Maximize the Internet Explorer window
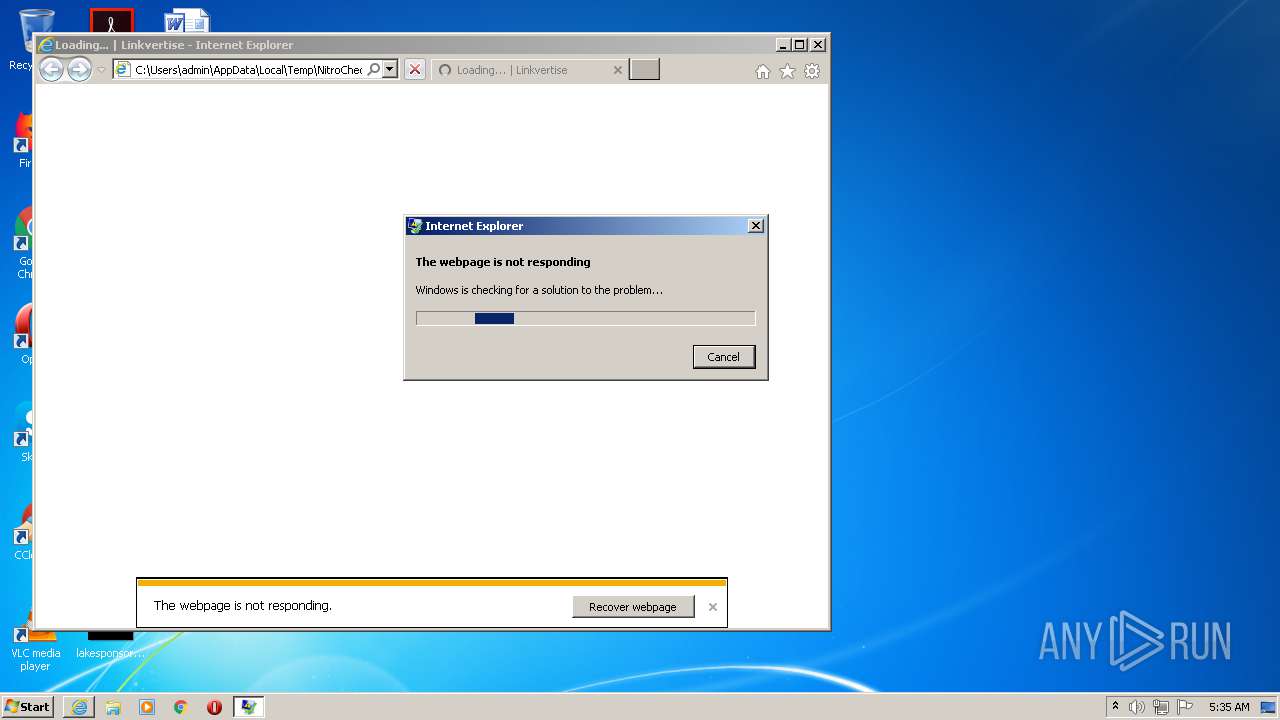Image resolution: width=1280 pixels, height=720 pixels. 799,45
